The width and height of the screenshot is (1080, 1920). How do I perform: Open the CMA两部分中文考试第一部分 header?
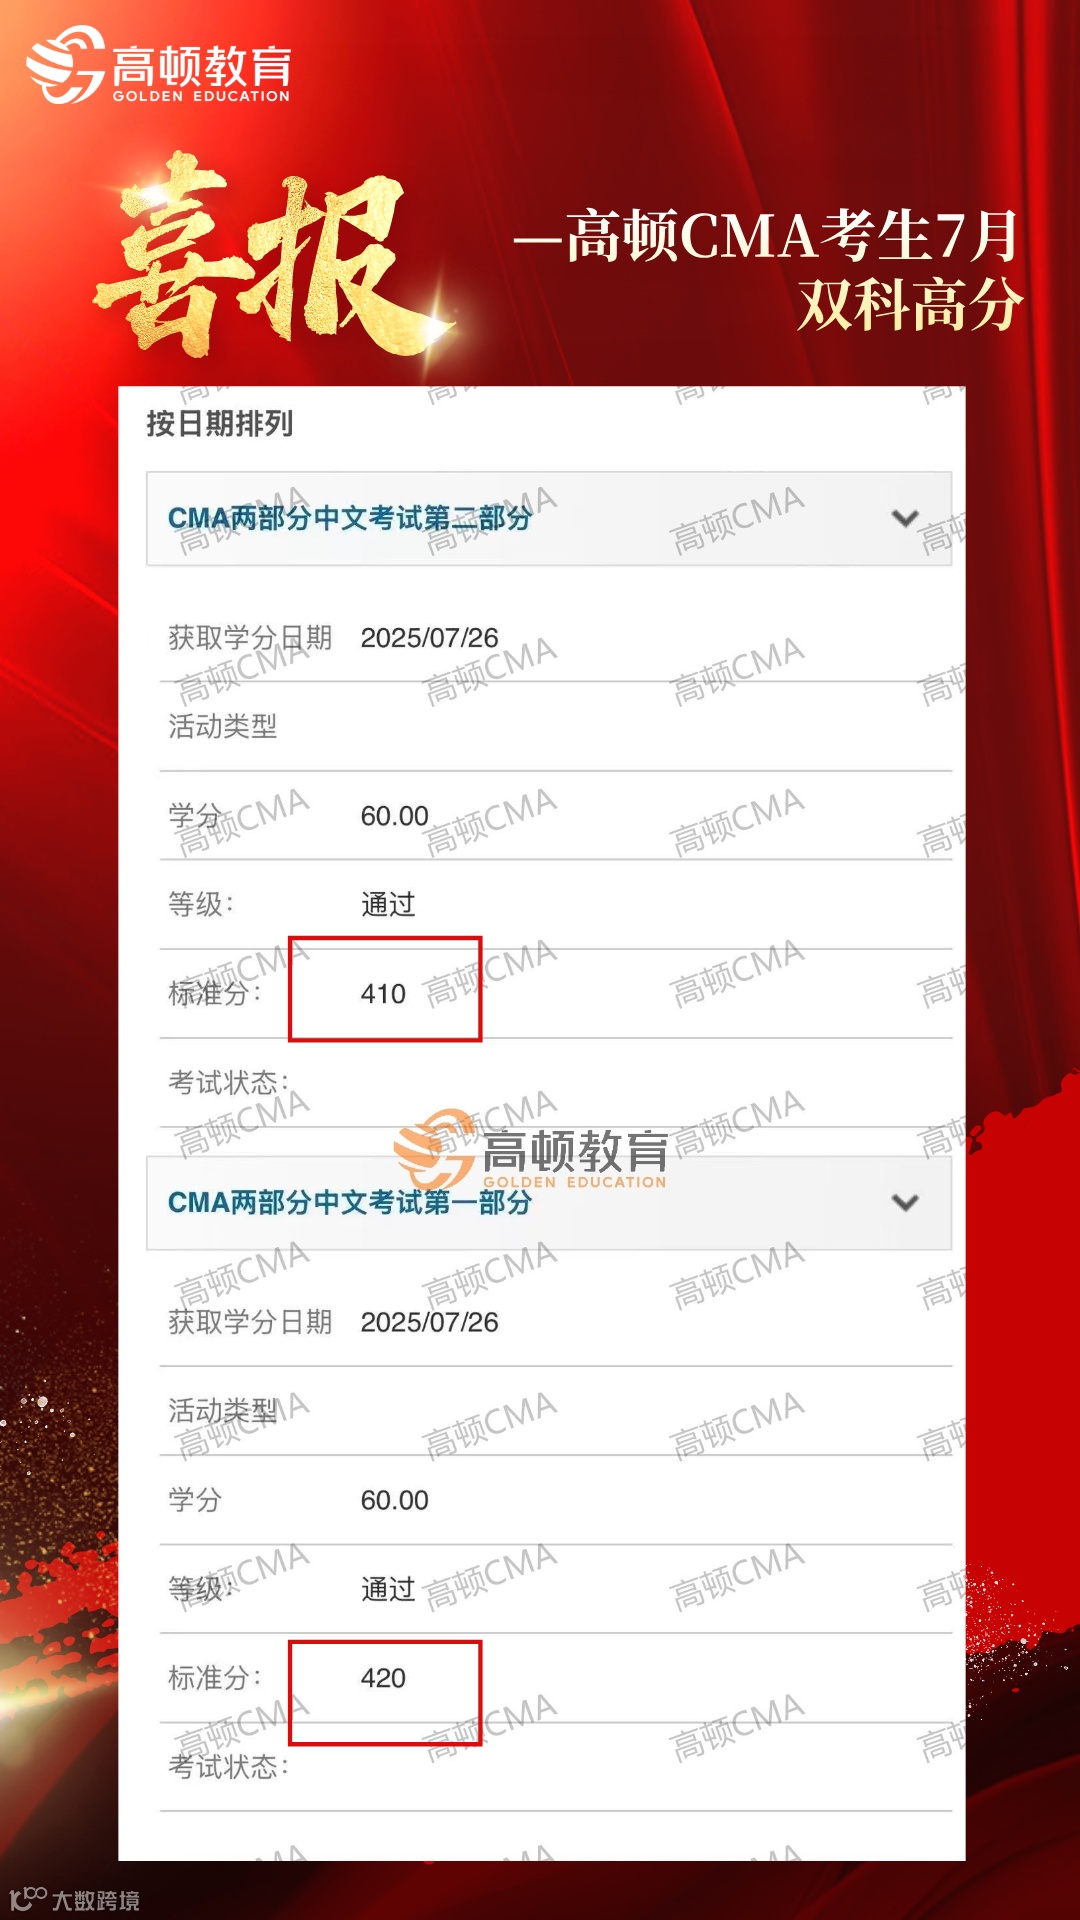click(549, 1202)
